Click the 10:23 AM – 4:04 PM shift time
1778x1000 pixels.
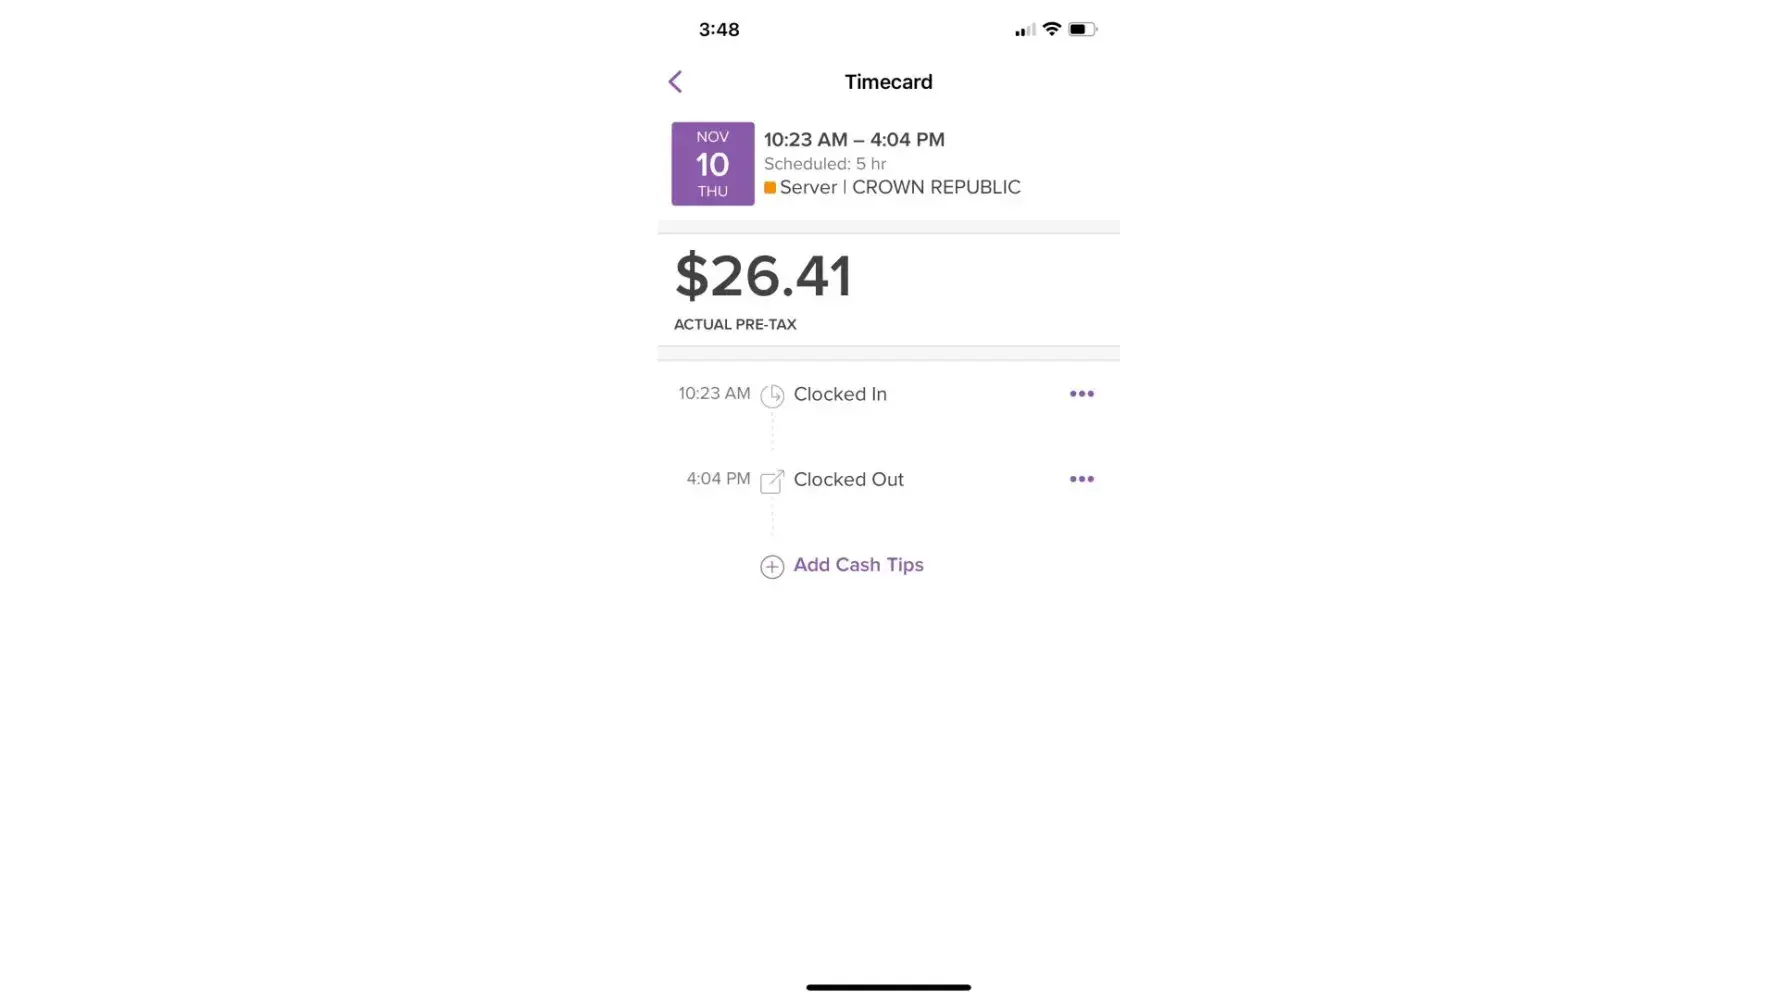854,140
